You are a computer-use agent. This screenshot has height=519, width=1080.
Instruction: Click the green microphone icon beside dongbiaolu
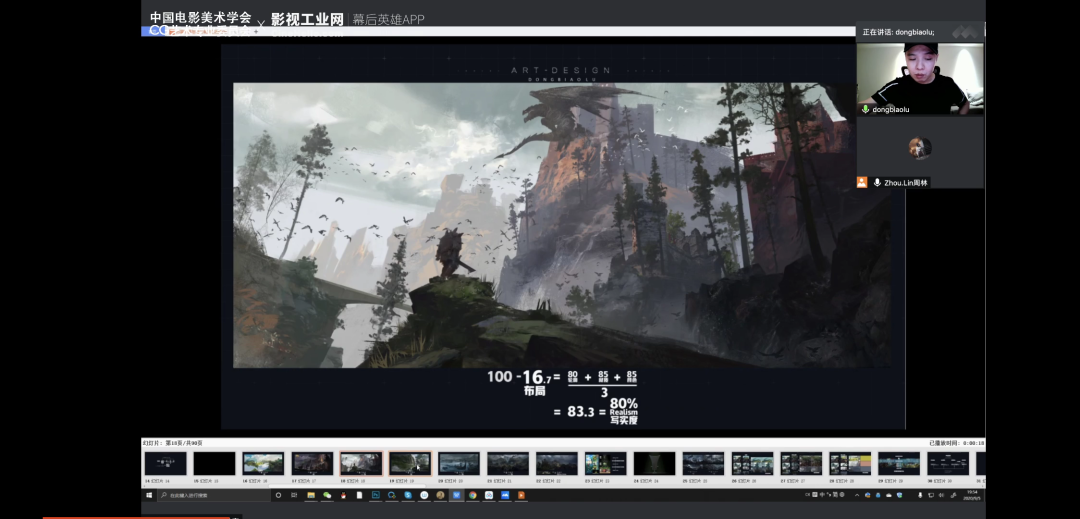pyautogui.click(x=866, y=109)
